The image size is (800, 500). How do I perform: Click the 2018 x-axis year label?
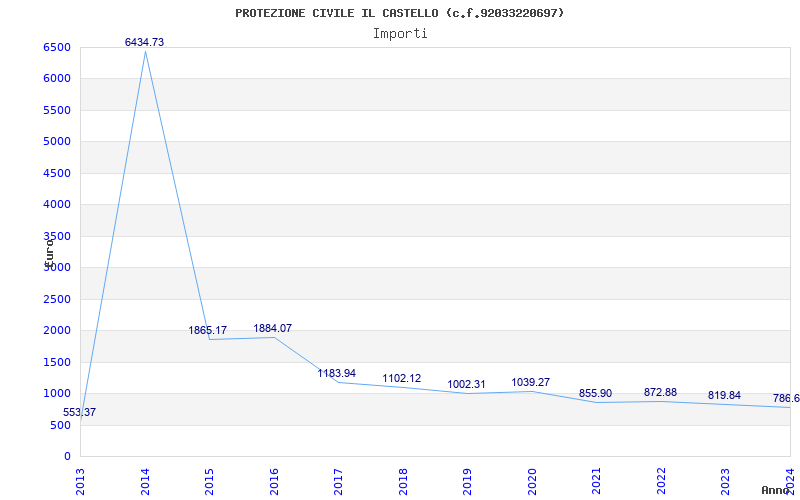point(403,481)
